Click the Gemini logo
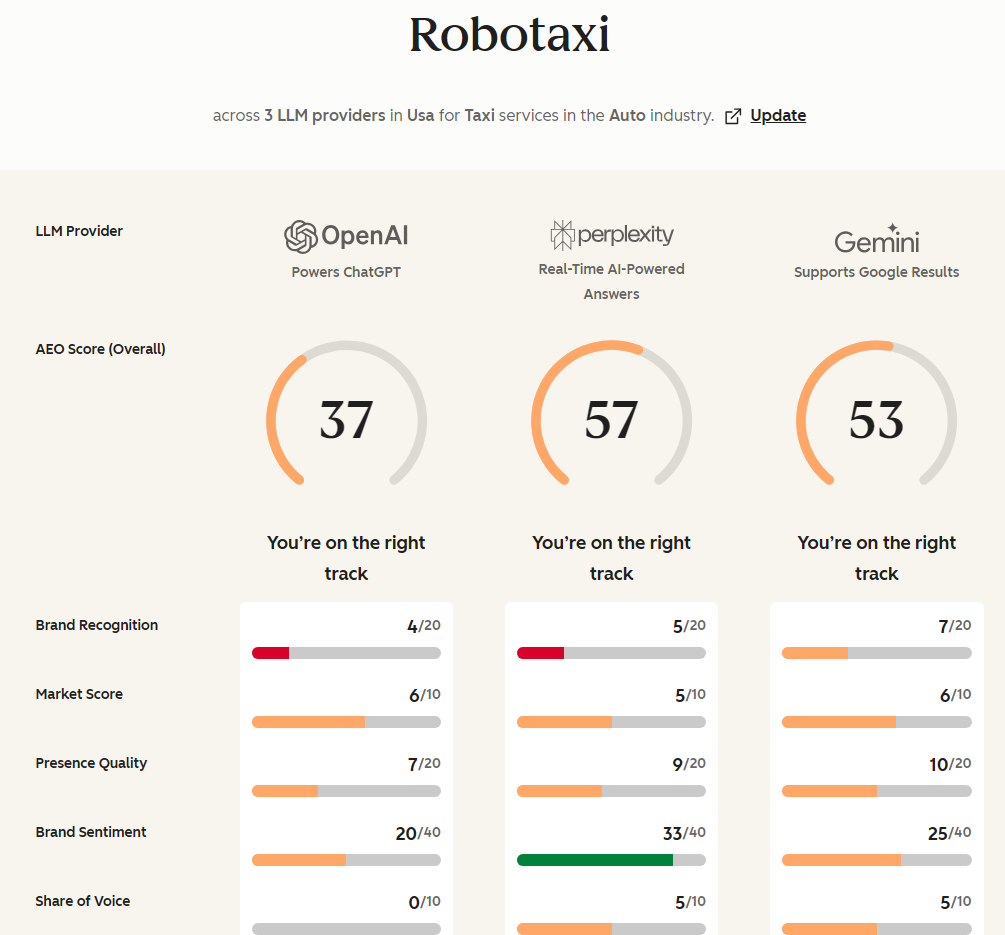 (x=876, y=238)
